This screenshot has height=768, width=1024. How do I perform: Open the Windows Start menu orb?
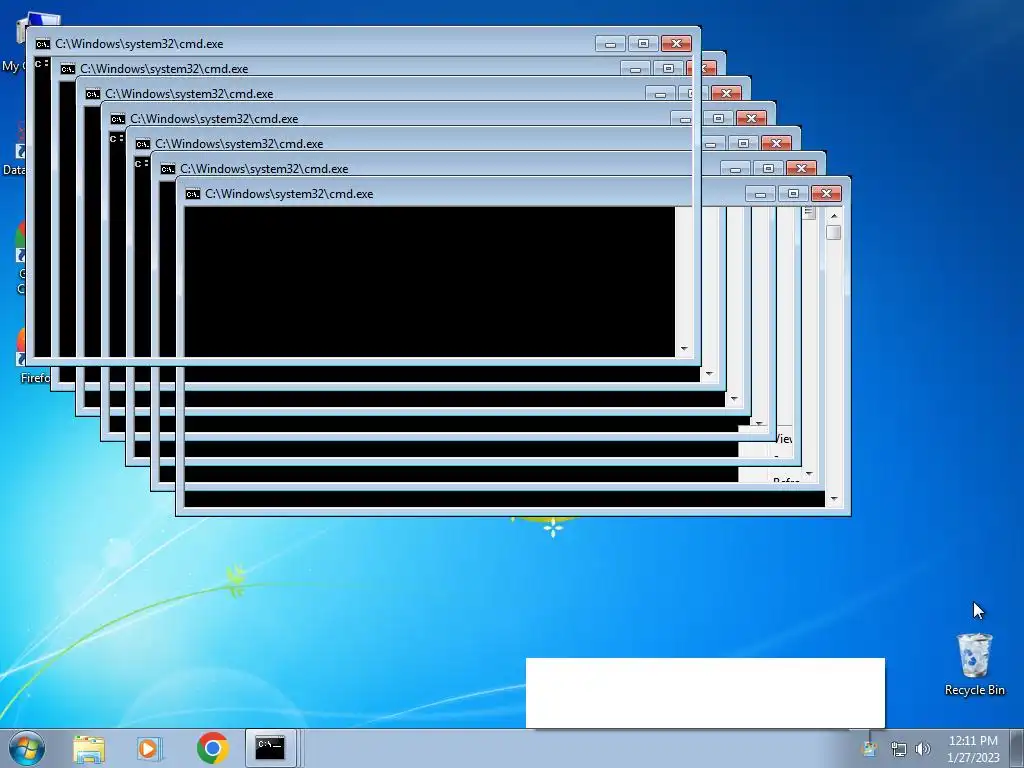pos(27,748)
